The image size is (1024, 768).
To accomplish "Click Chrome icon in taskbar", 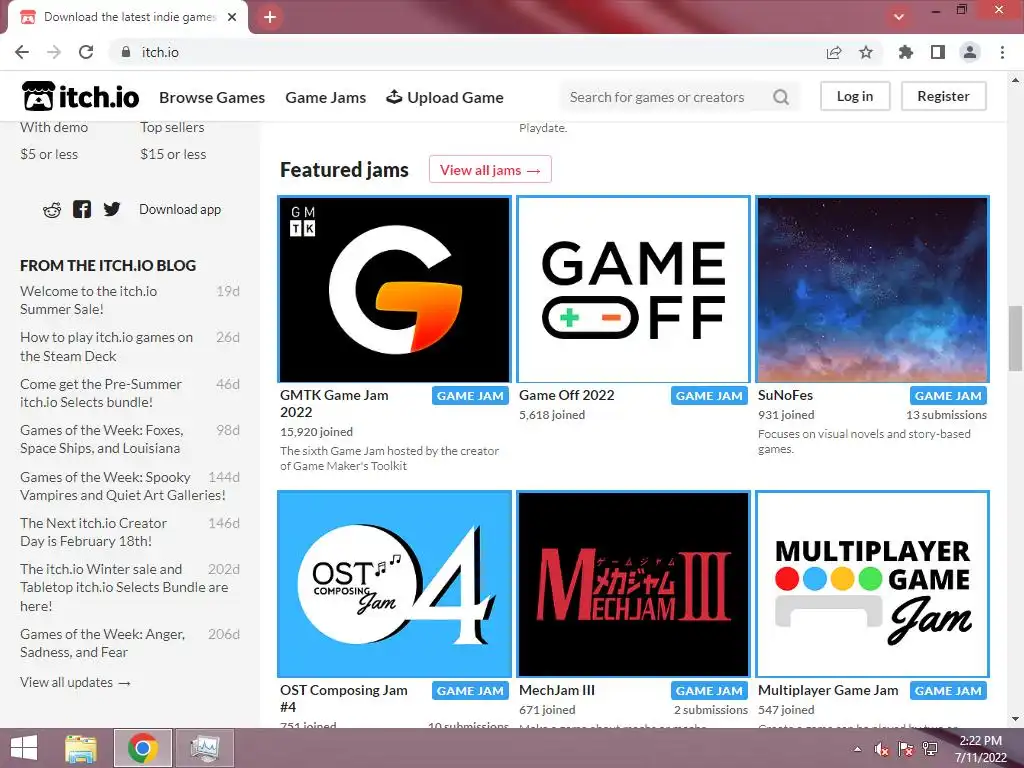I will [143, 748].
